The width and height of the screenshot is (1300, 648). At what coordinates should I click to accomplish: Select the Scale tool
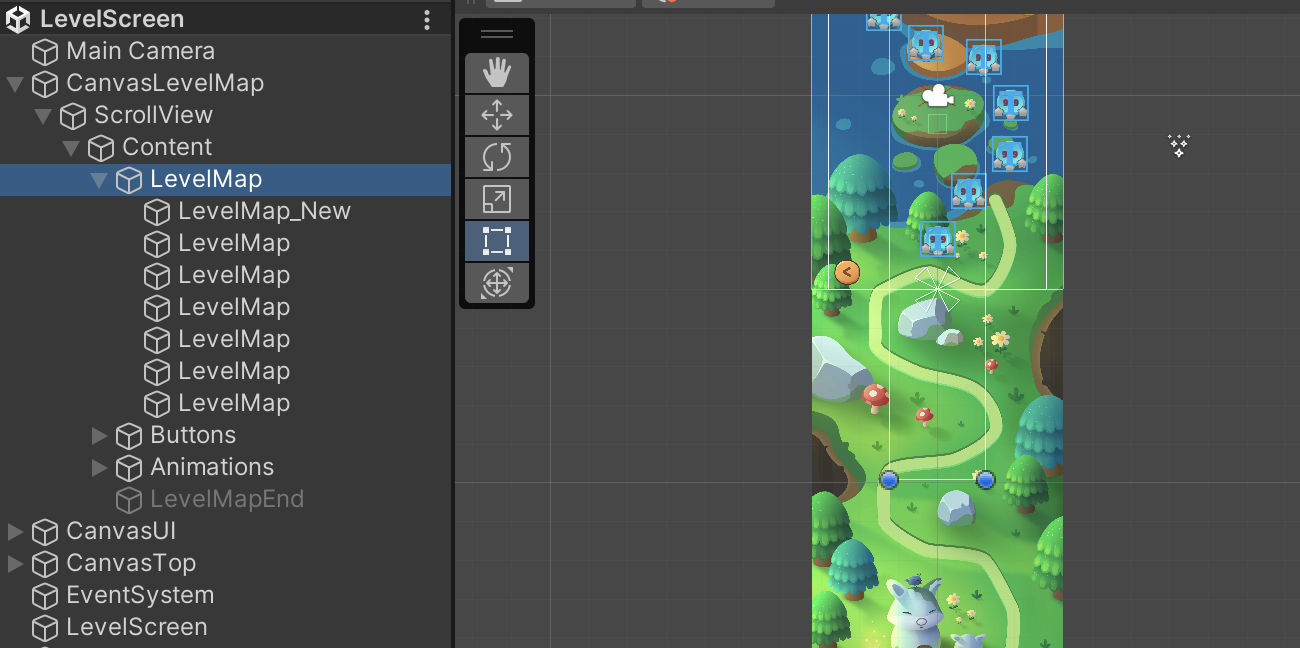pyautogui.click(x=497, y=199)
